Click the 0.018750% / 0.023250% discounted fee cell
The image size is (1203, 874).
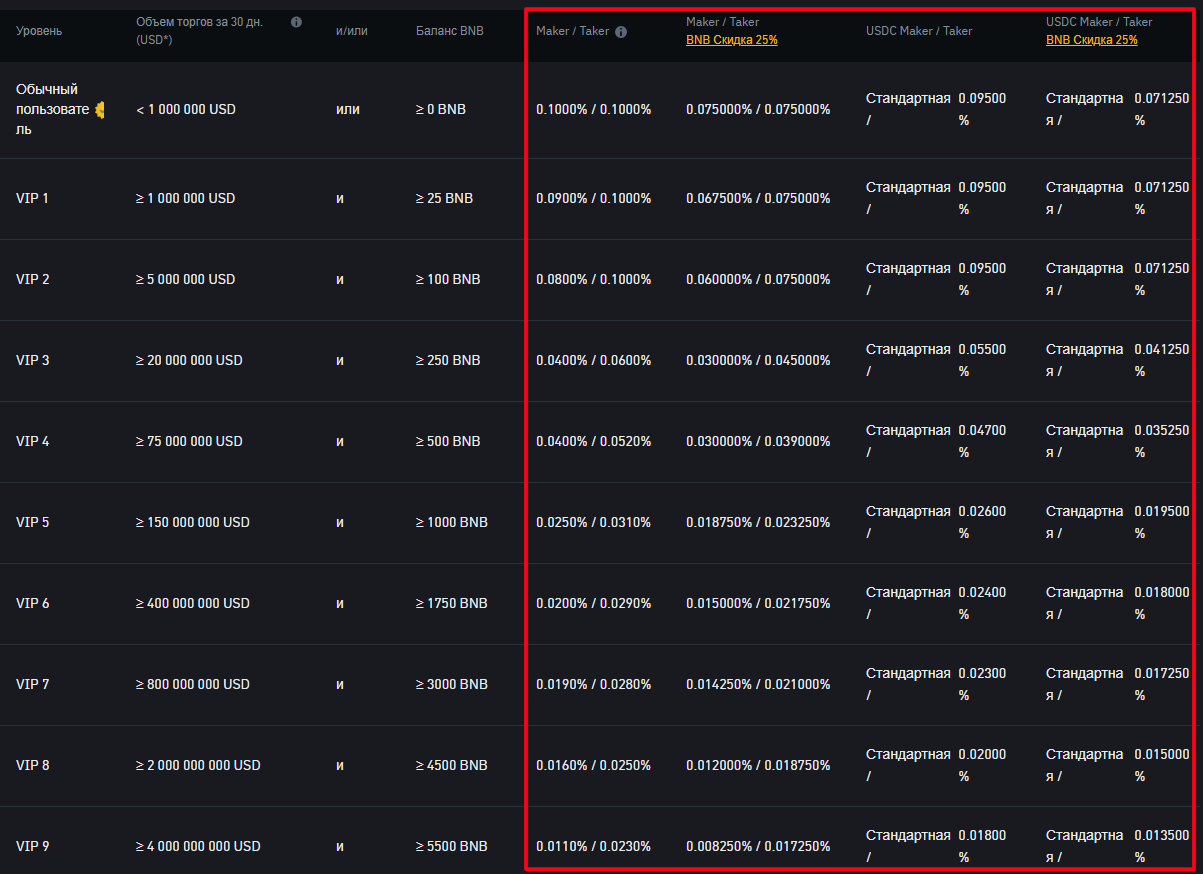(x=758, y=522)
